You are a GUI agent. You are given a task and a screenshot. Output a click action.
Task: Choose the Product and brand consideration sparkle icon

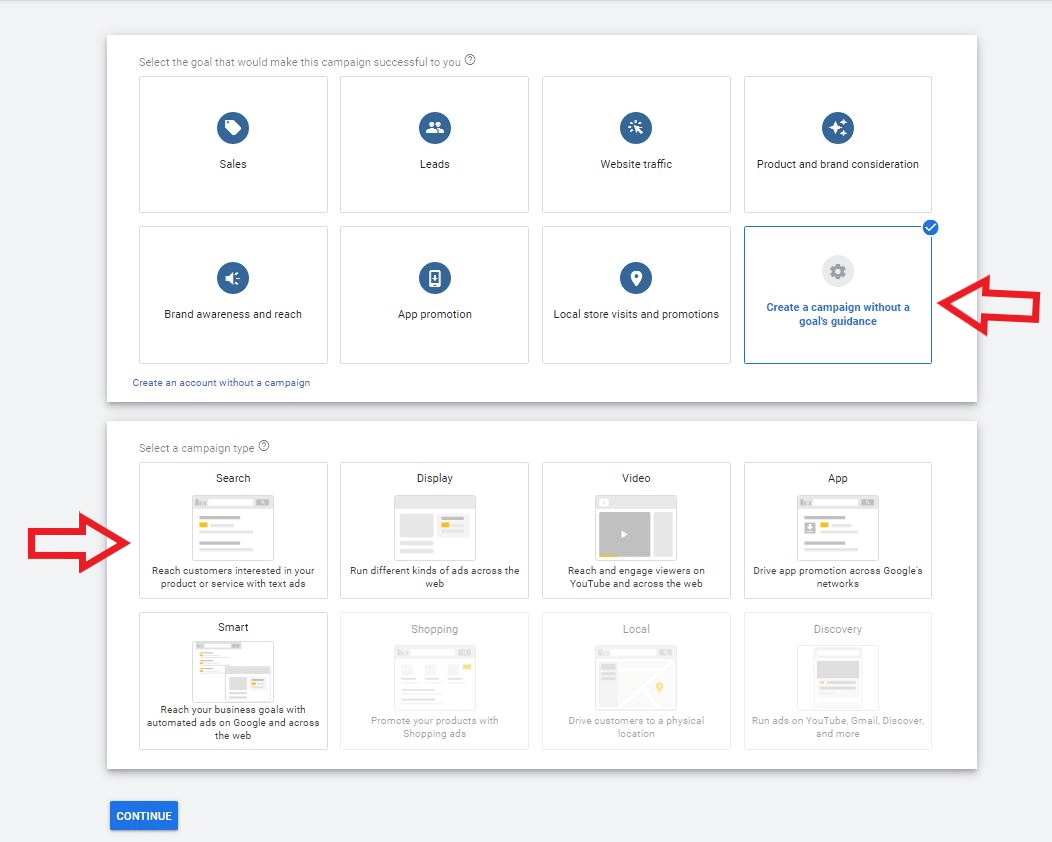[837, 128]
